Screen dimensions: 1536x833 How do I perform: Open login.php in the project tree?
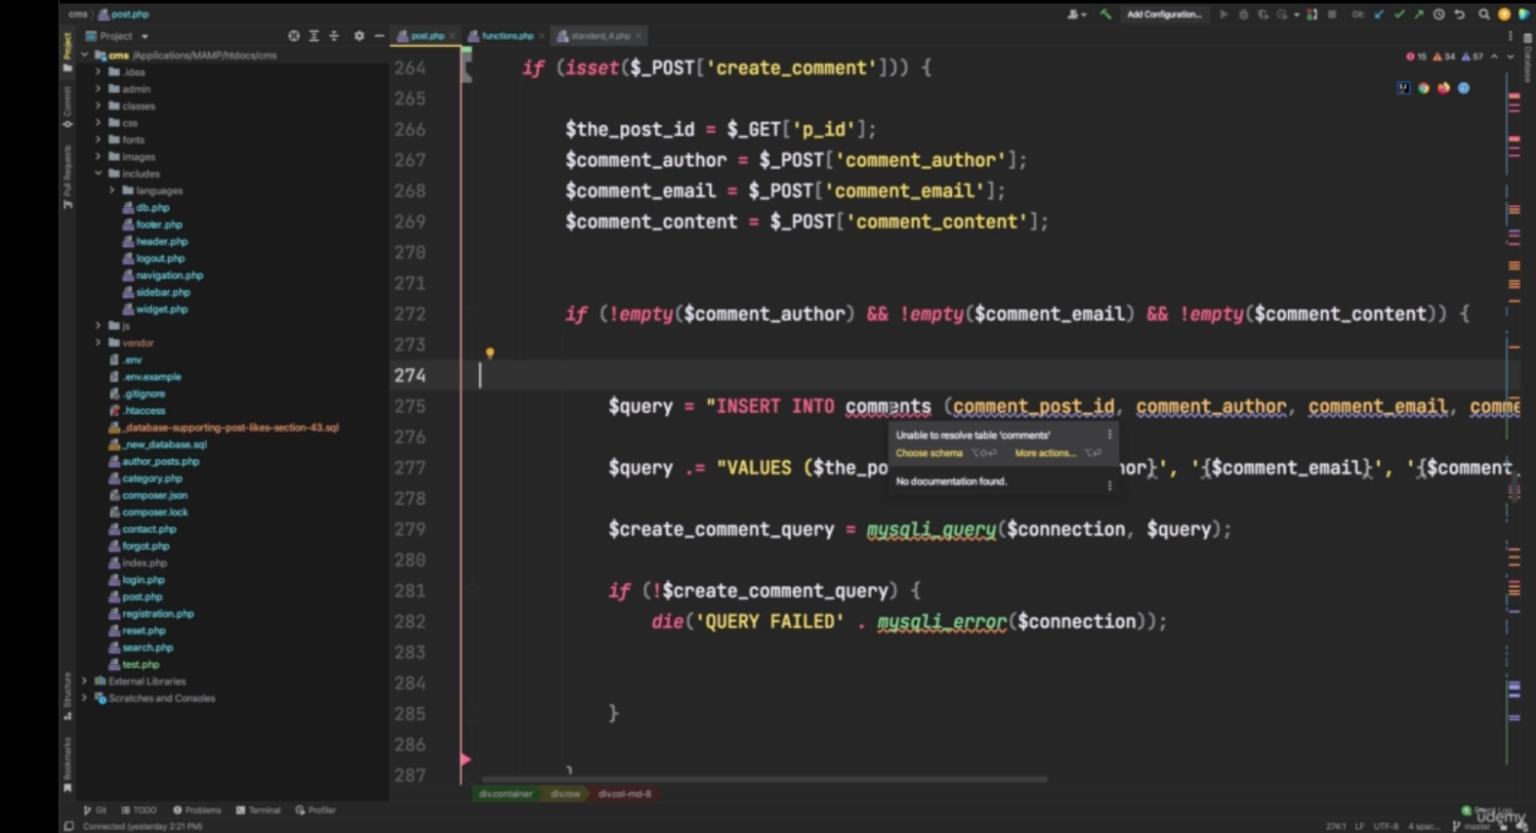[x=143, y=580]
